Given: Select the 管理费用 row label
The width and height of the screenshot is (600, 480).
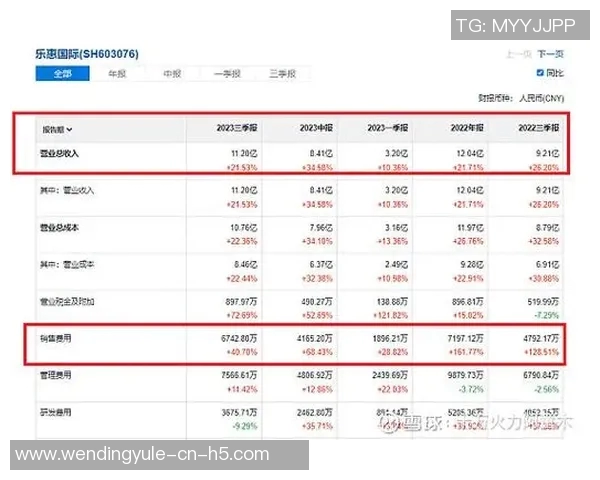Looking at the screenshot, I should click(55, 375).
